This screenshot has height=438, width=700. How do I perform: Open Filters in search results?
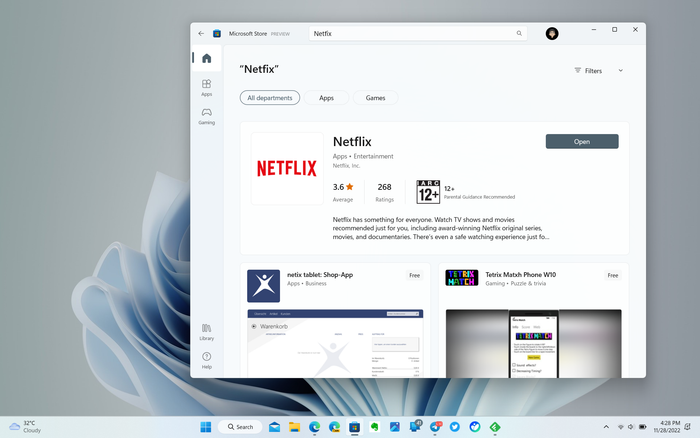click(588, 71)
